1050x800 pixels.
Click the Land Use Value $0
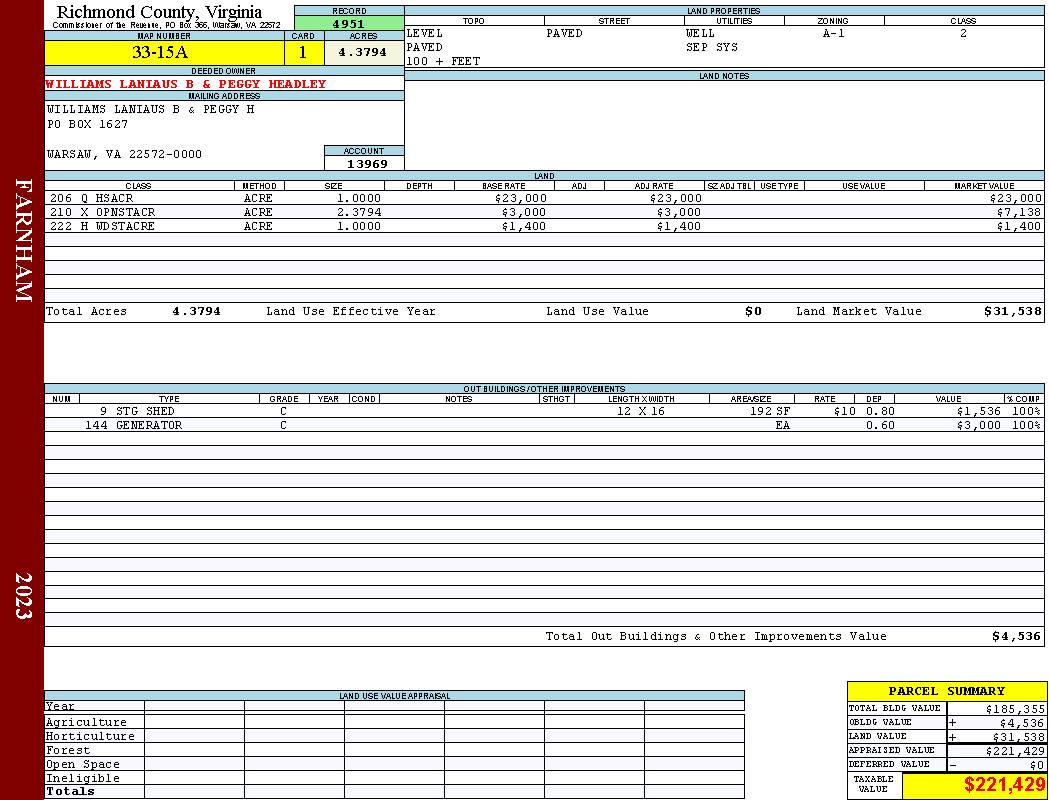pos(753,311)
